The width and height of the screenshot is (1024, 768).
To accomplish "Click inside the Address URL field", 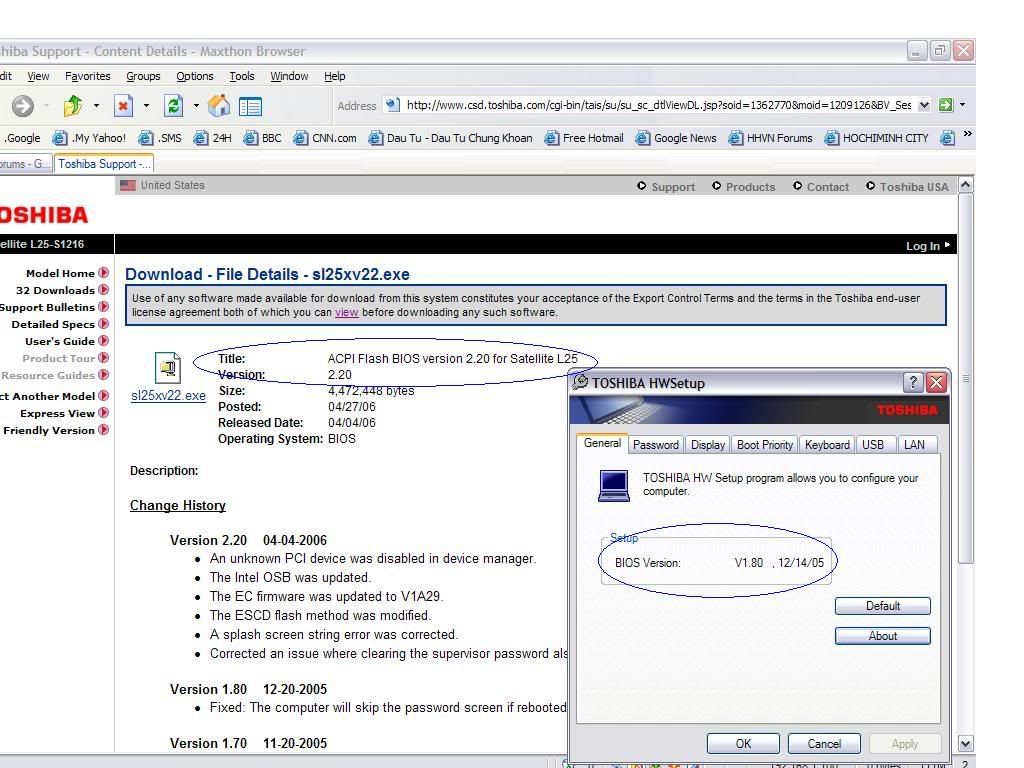I will point(658,105).
